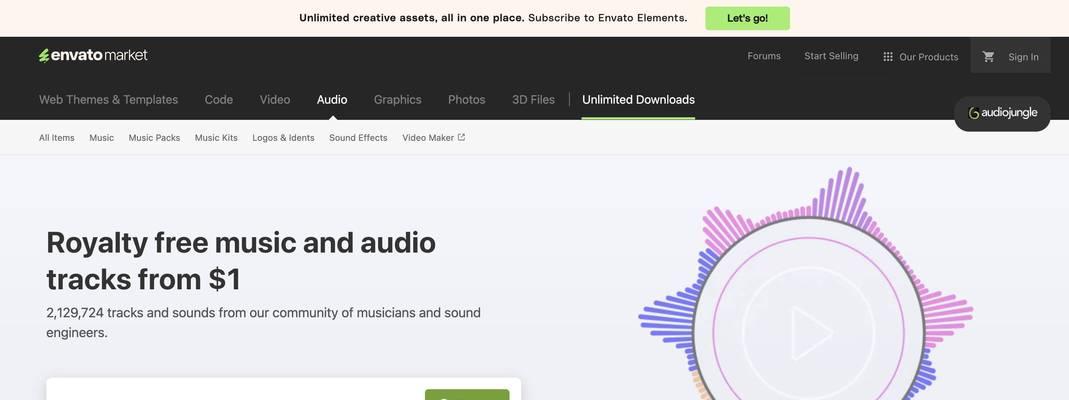Open Logos & Idents subcategory

coord(284,138)
